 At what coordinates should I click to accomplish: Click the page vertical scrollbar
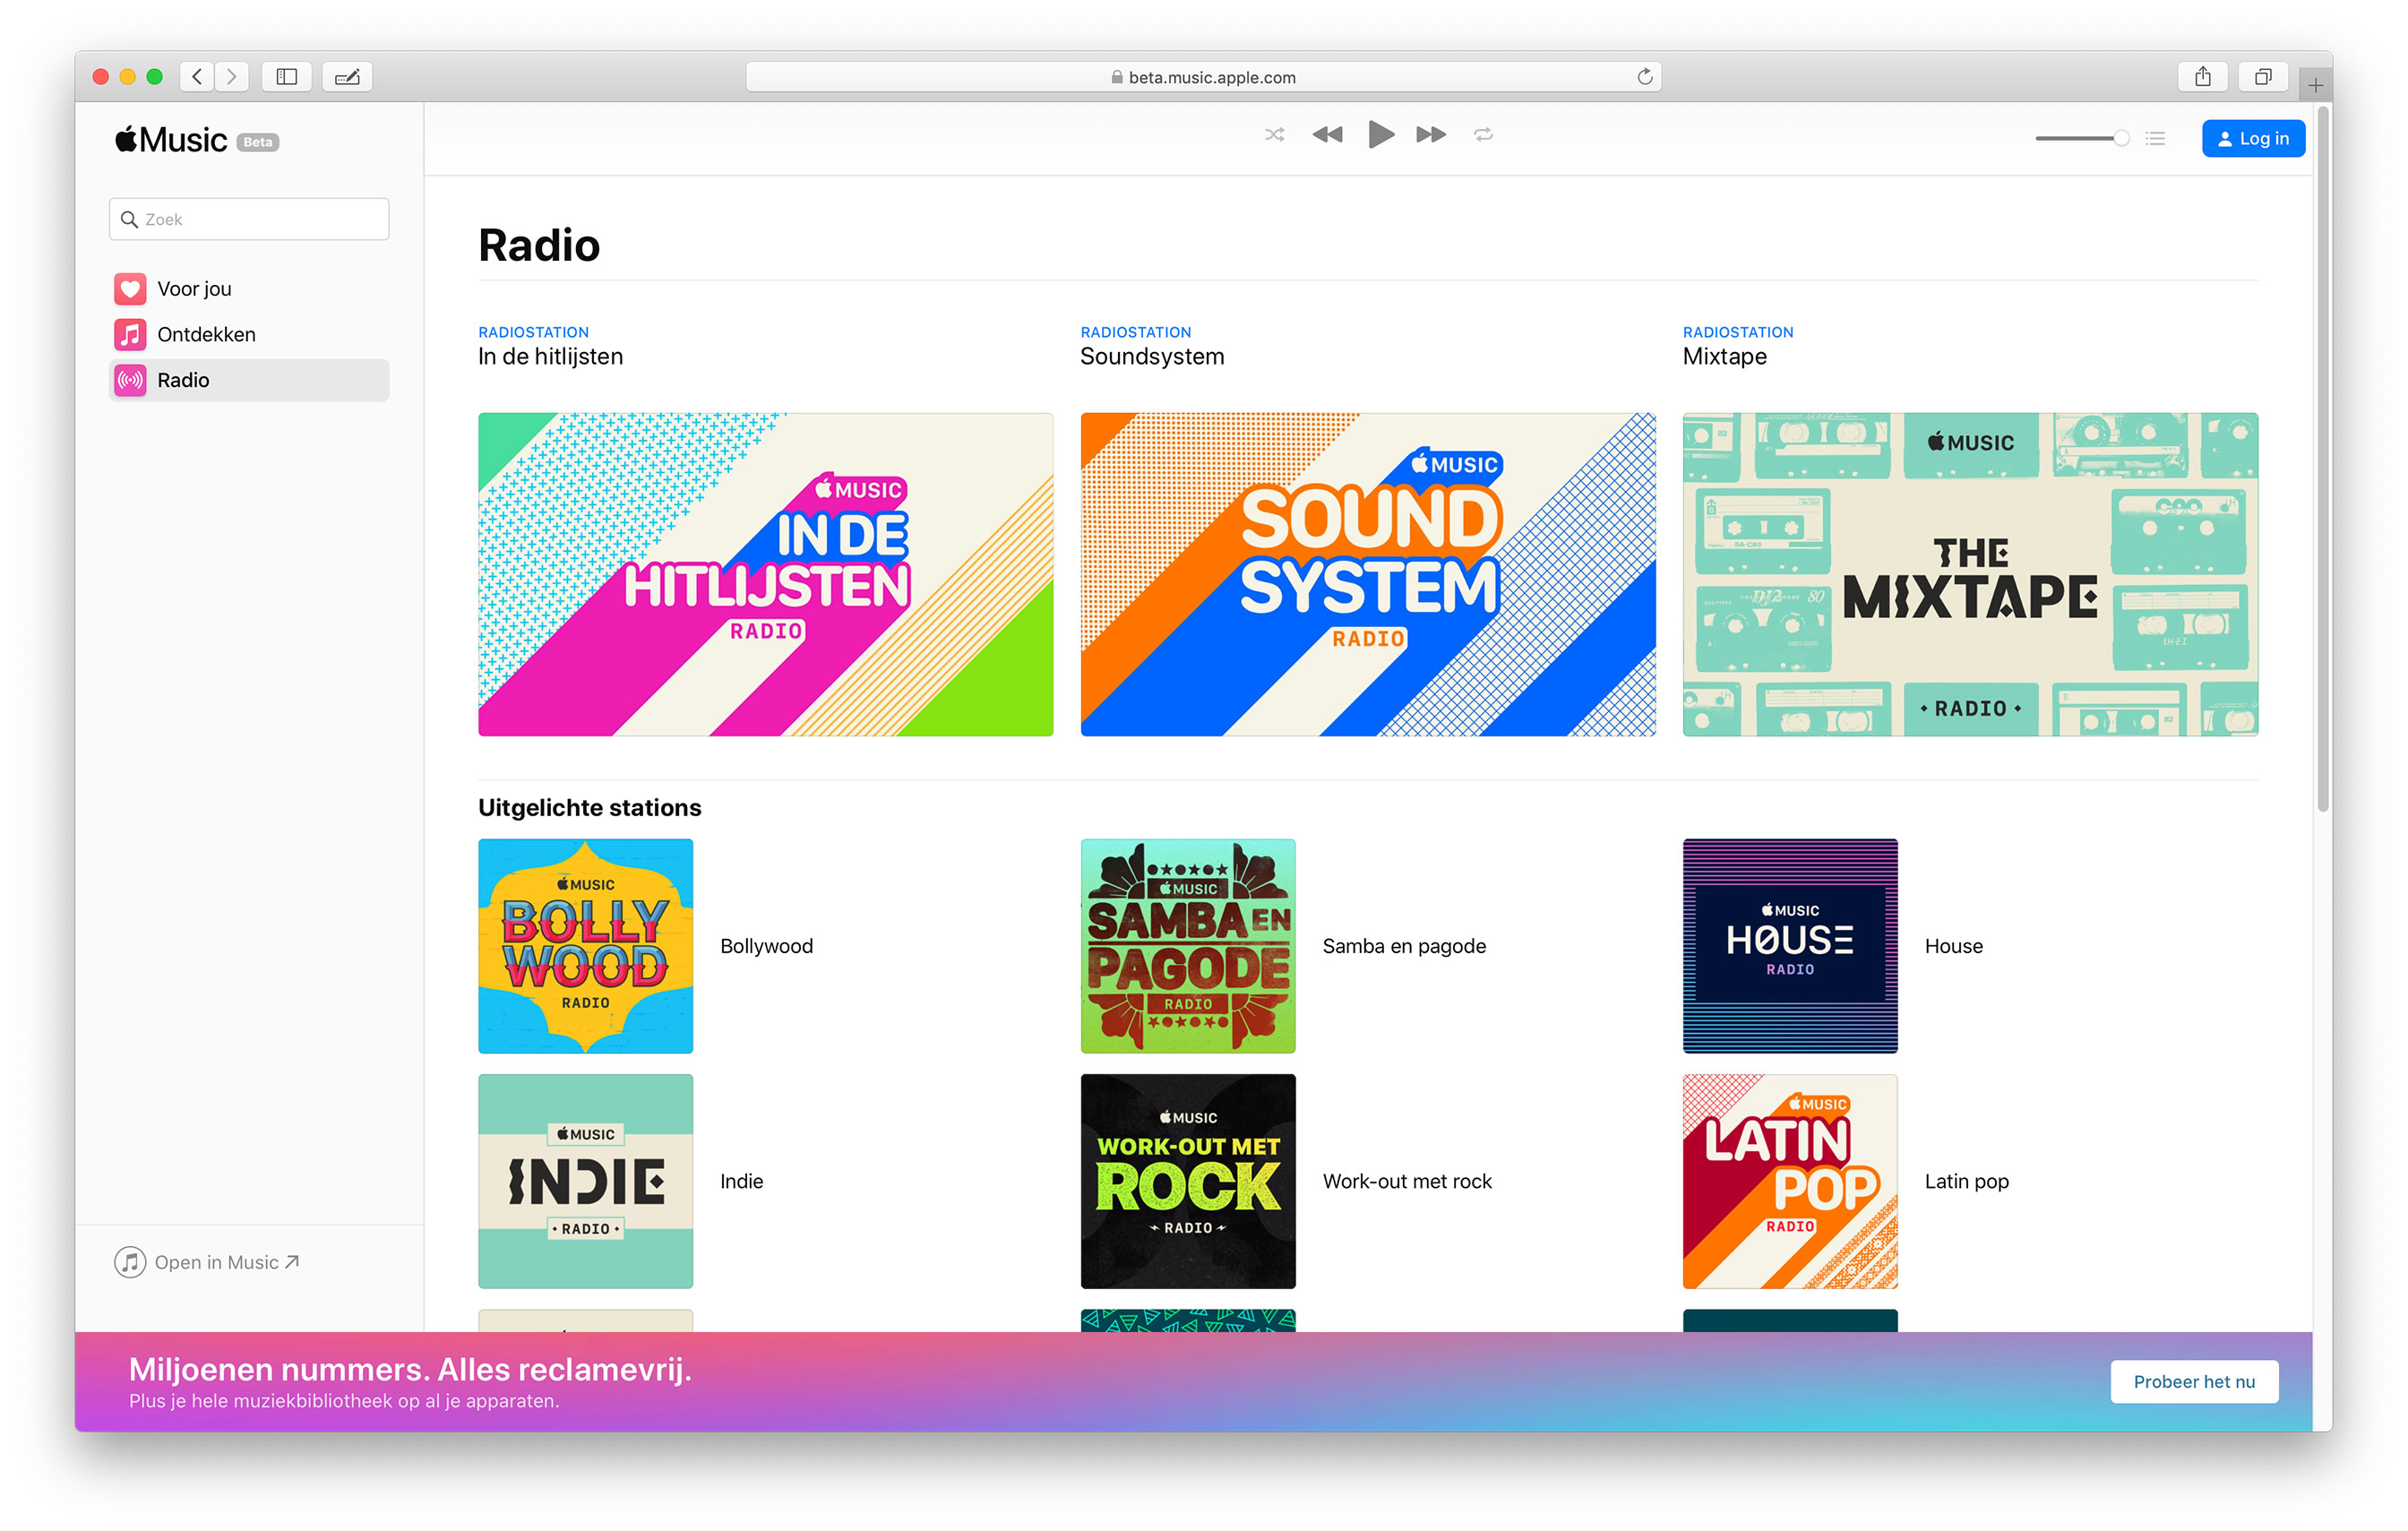coord(2323,460)
